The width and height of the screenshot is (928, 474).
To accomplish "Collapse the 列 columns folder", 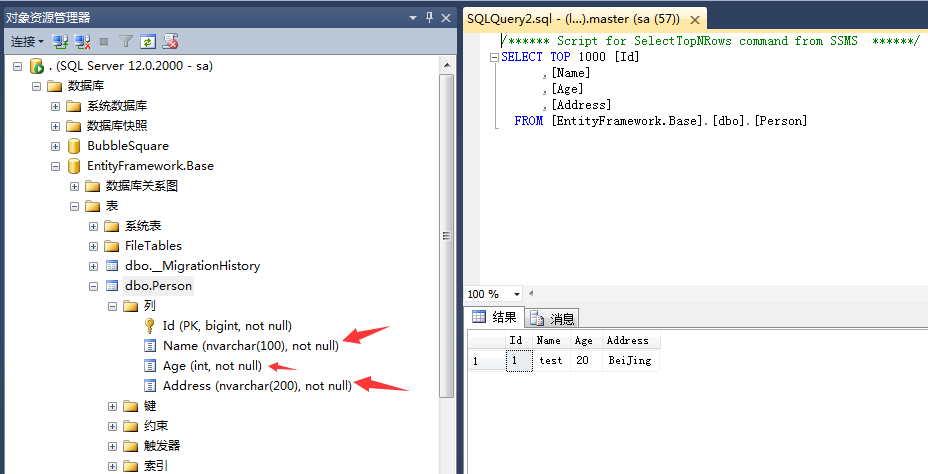I will [x=112, y=306].
